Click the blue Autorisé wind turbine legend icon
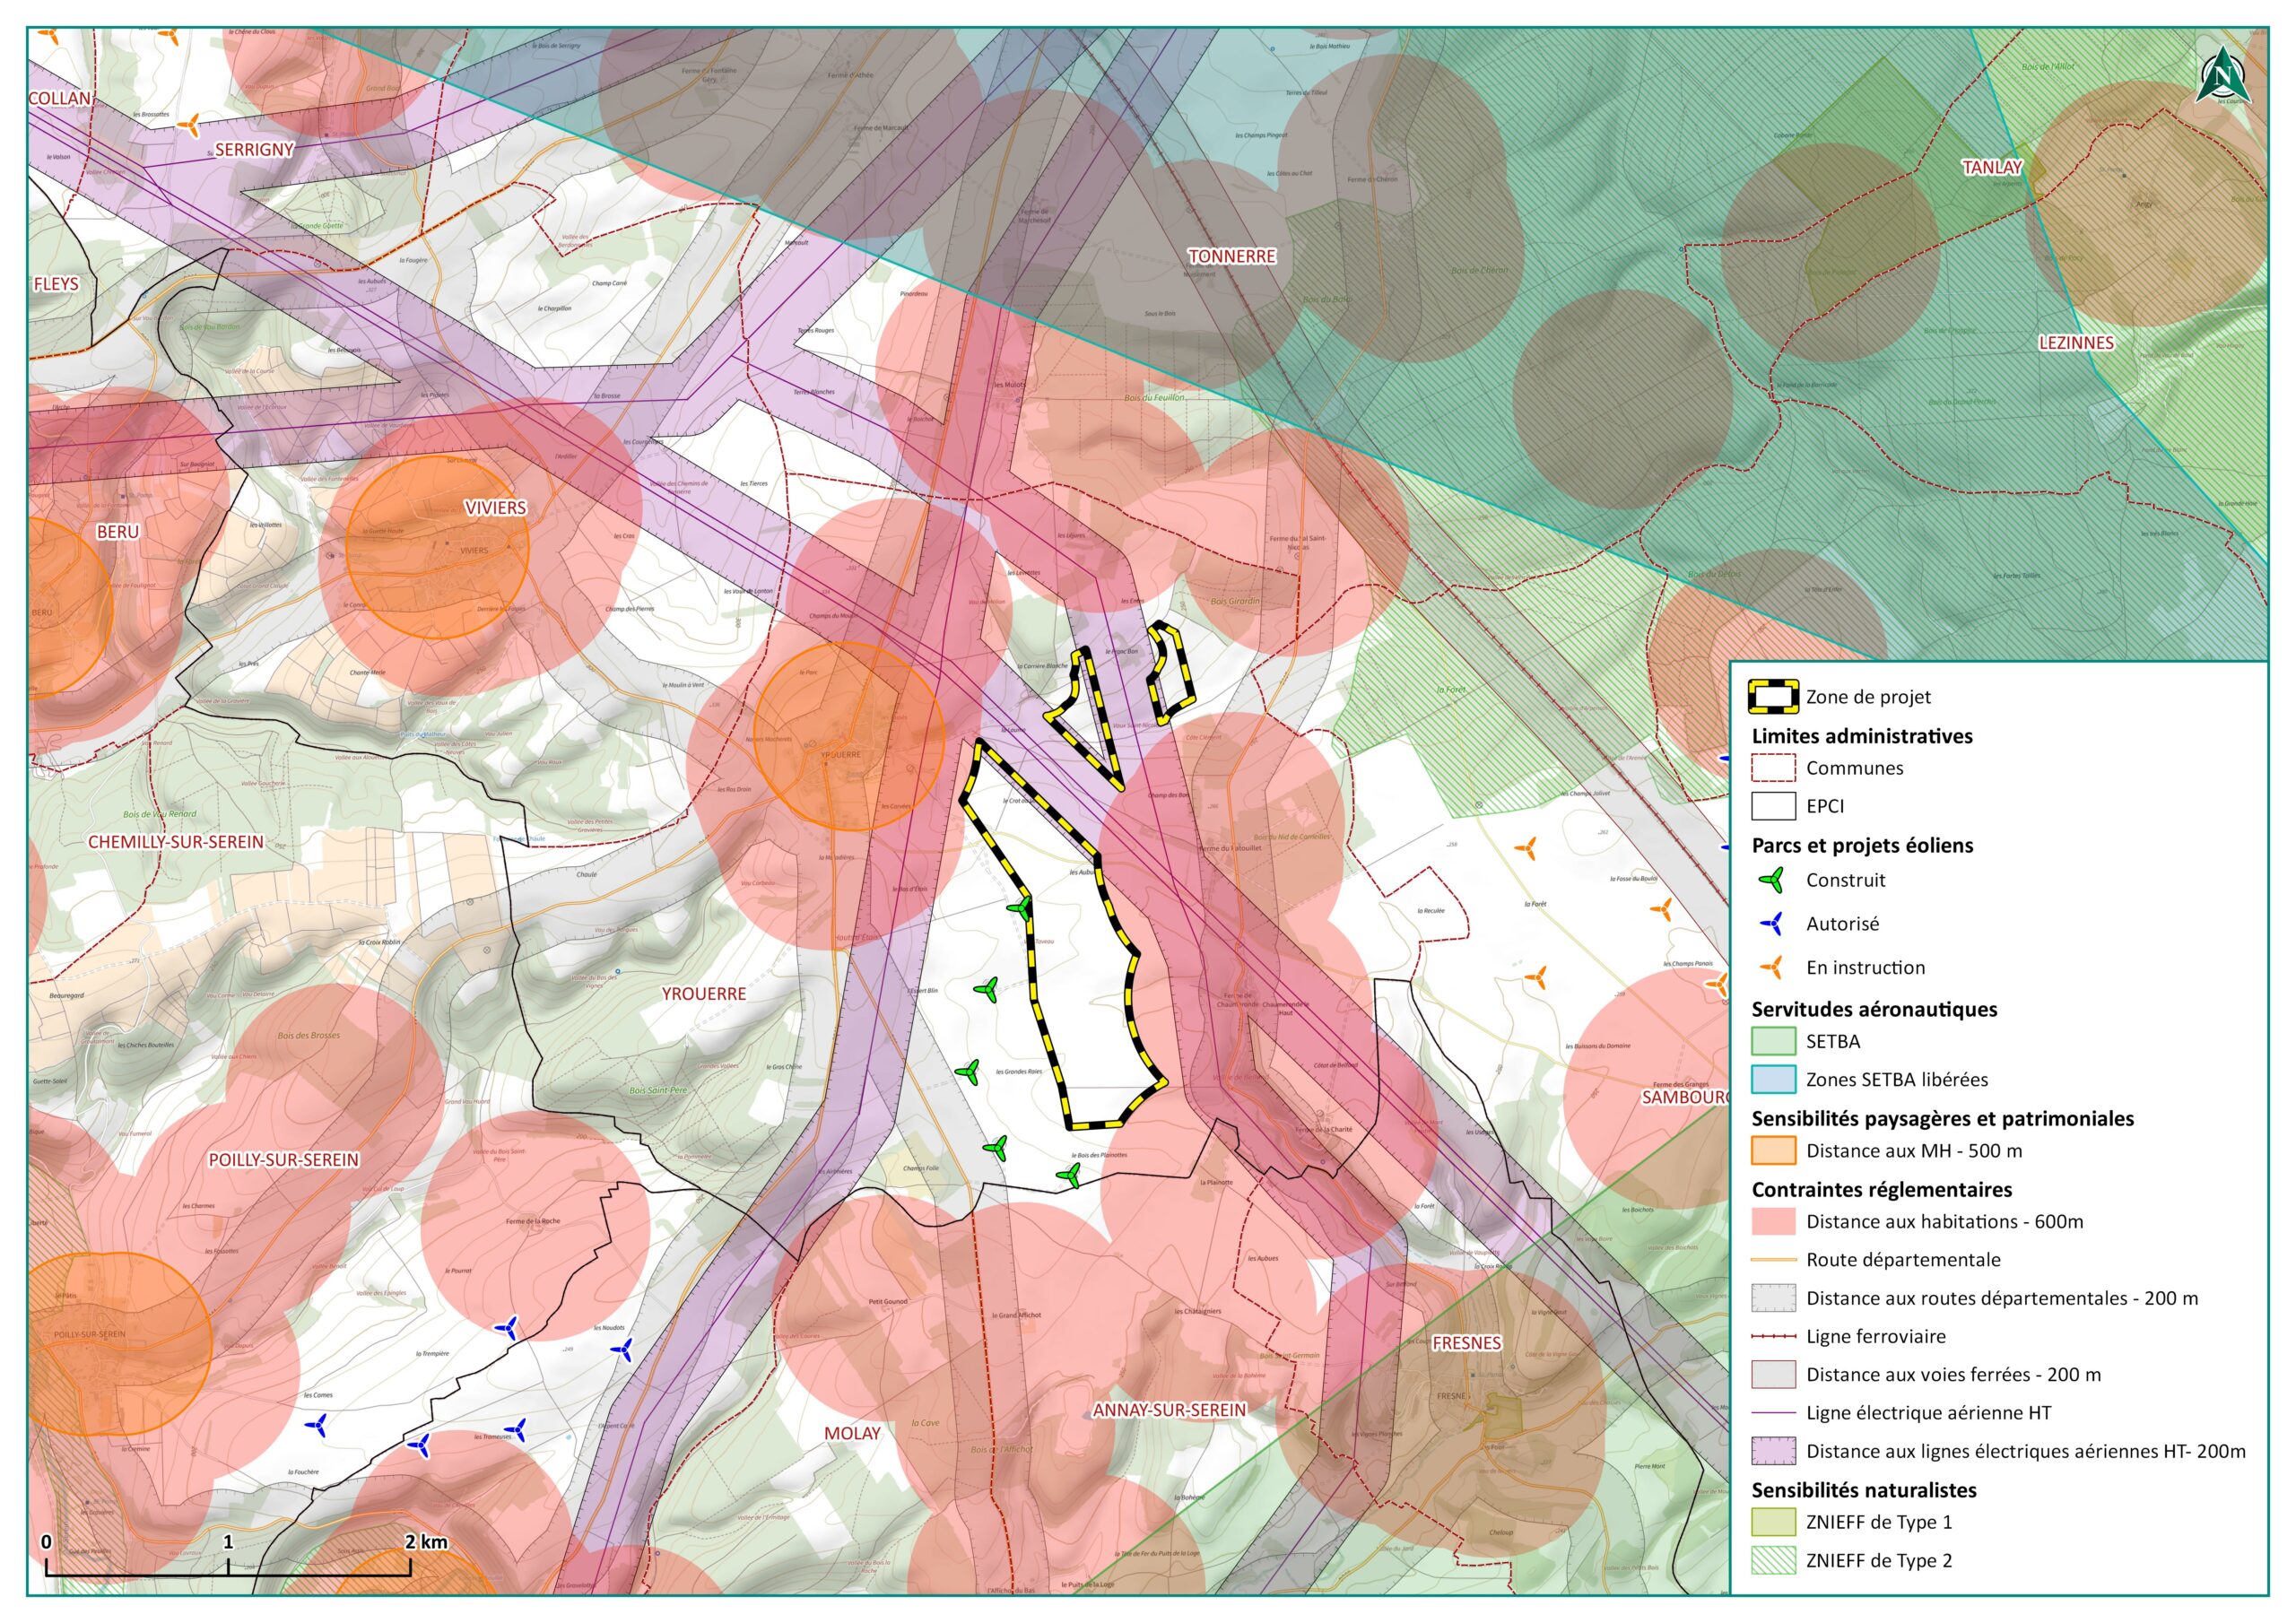 coord(1772,924)
